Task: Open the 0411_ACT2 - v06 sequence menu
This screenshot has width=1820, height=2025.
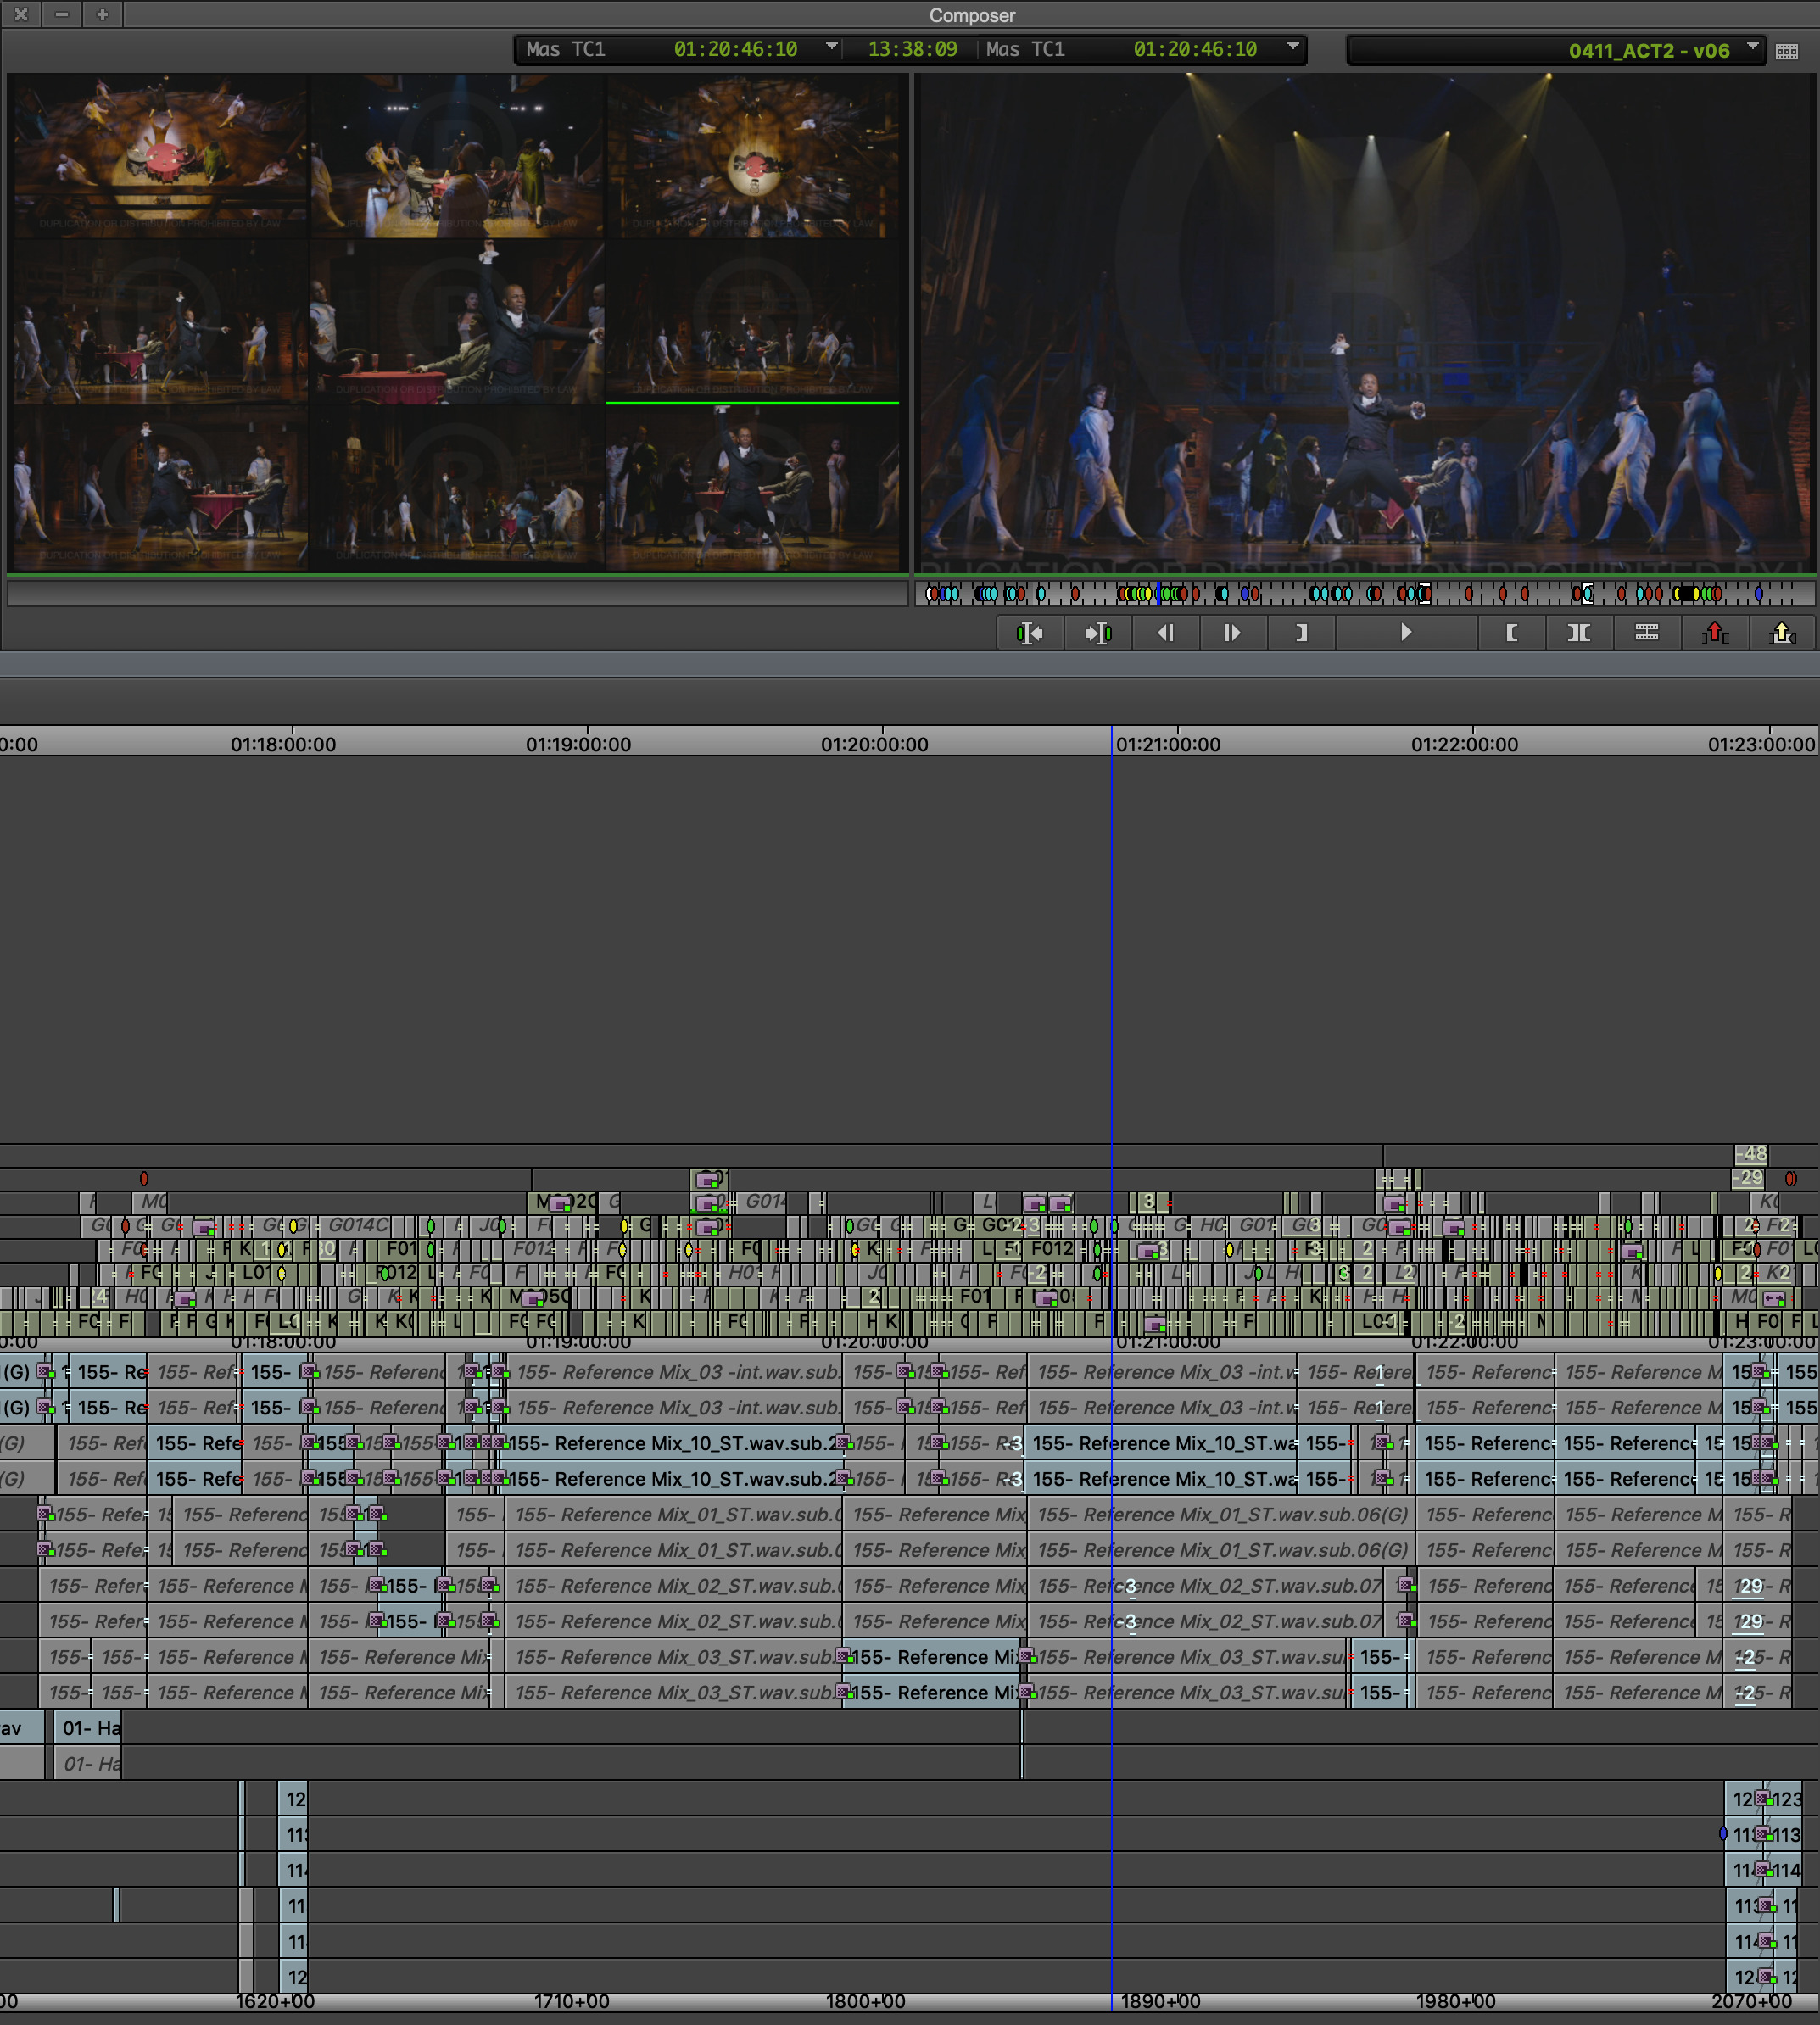Action: point(1752,47)
